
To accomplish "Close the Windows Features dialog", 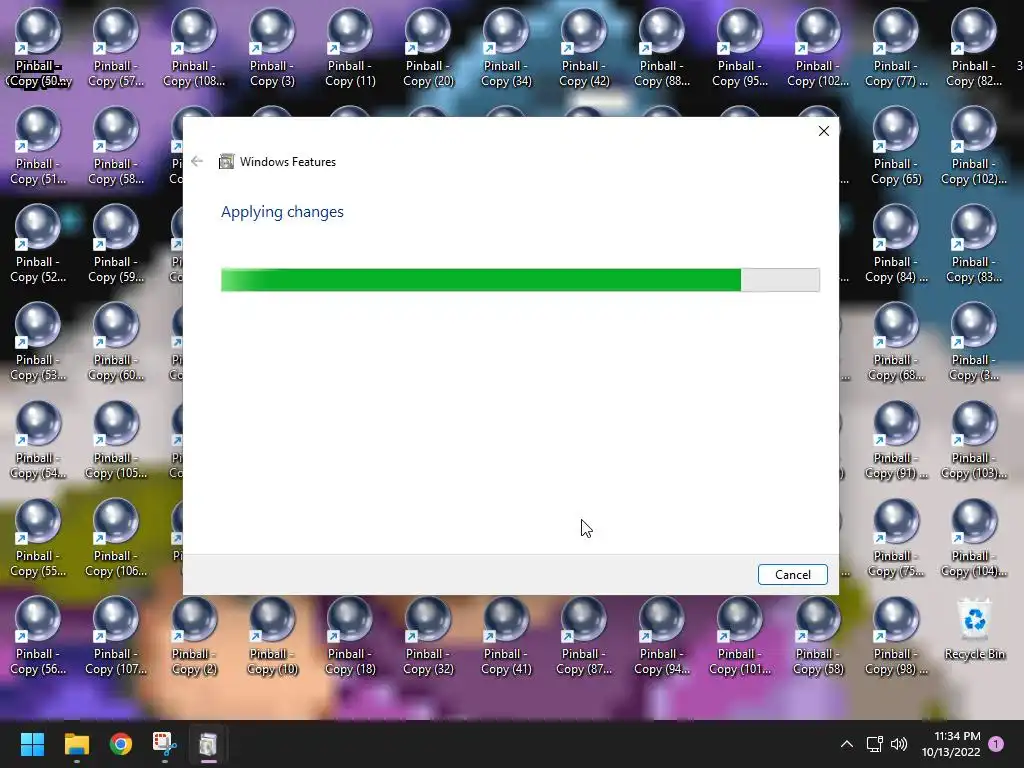I will pyautogui.click(x=824, y=131).
